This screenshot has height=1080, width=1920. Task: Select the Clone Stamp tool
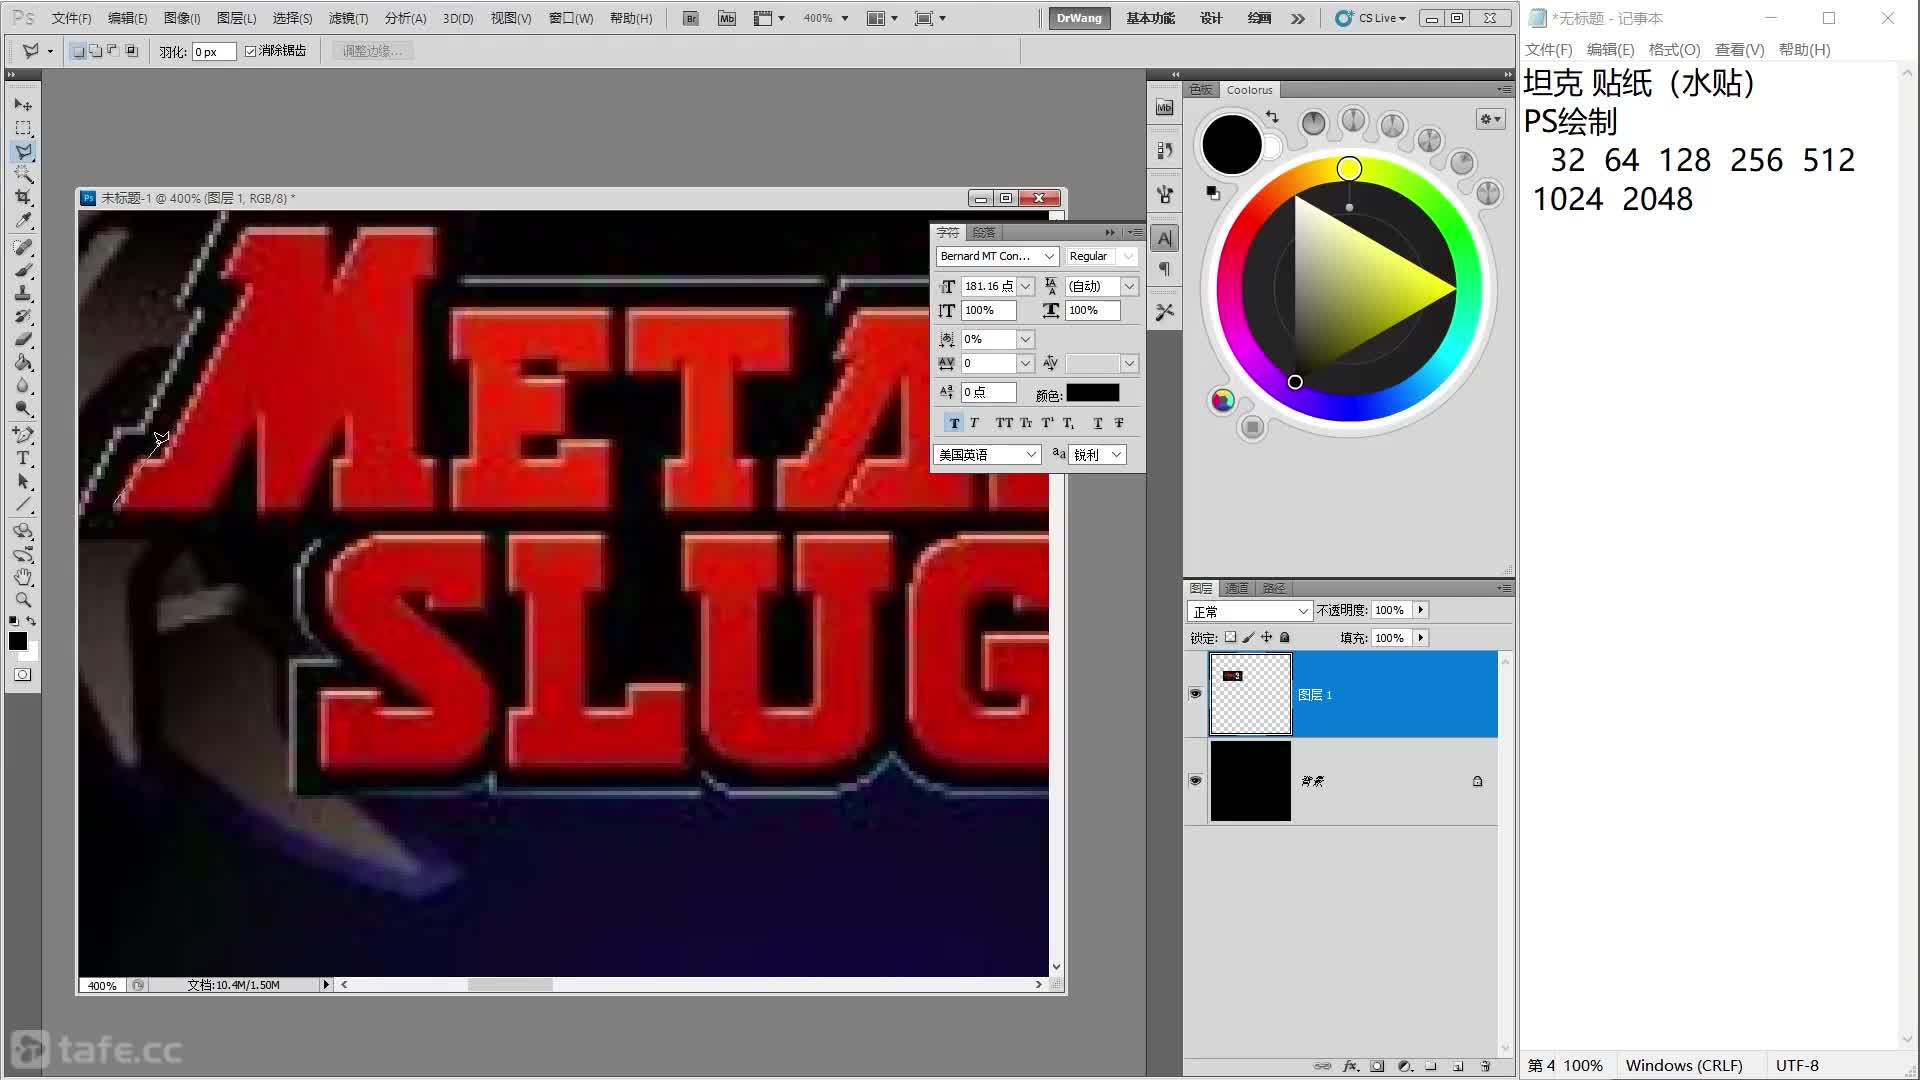[x=23, y=293]
